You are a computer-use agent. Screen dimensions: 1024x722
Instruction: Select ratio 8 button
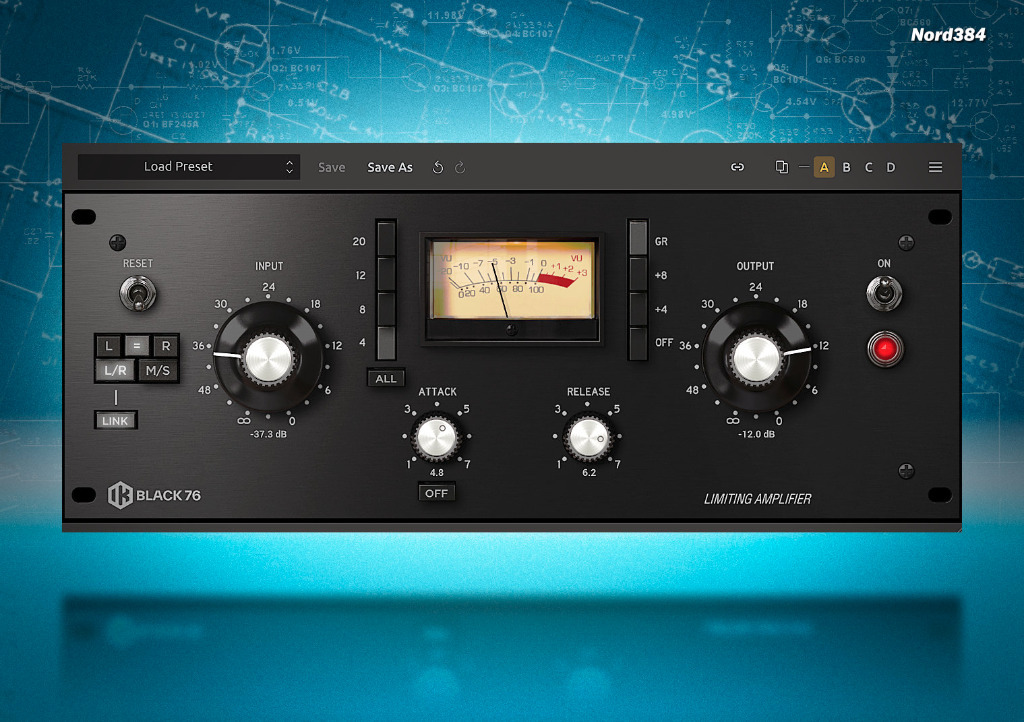(386, 308)
